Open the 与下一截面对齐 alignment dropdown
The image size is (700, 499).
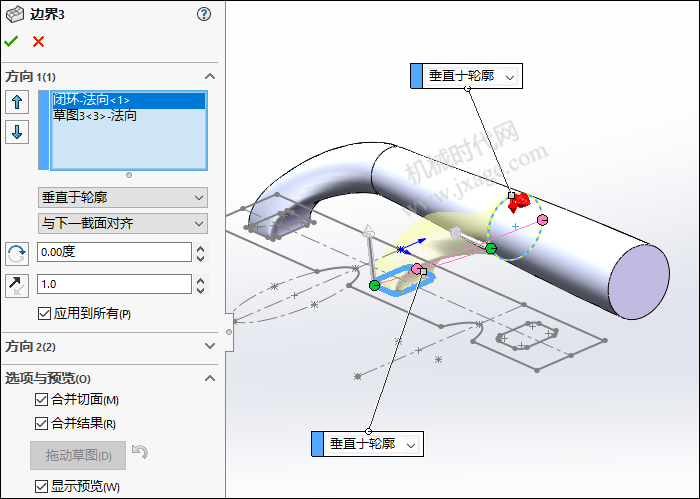[123, 223]
